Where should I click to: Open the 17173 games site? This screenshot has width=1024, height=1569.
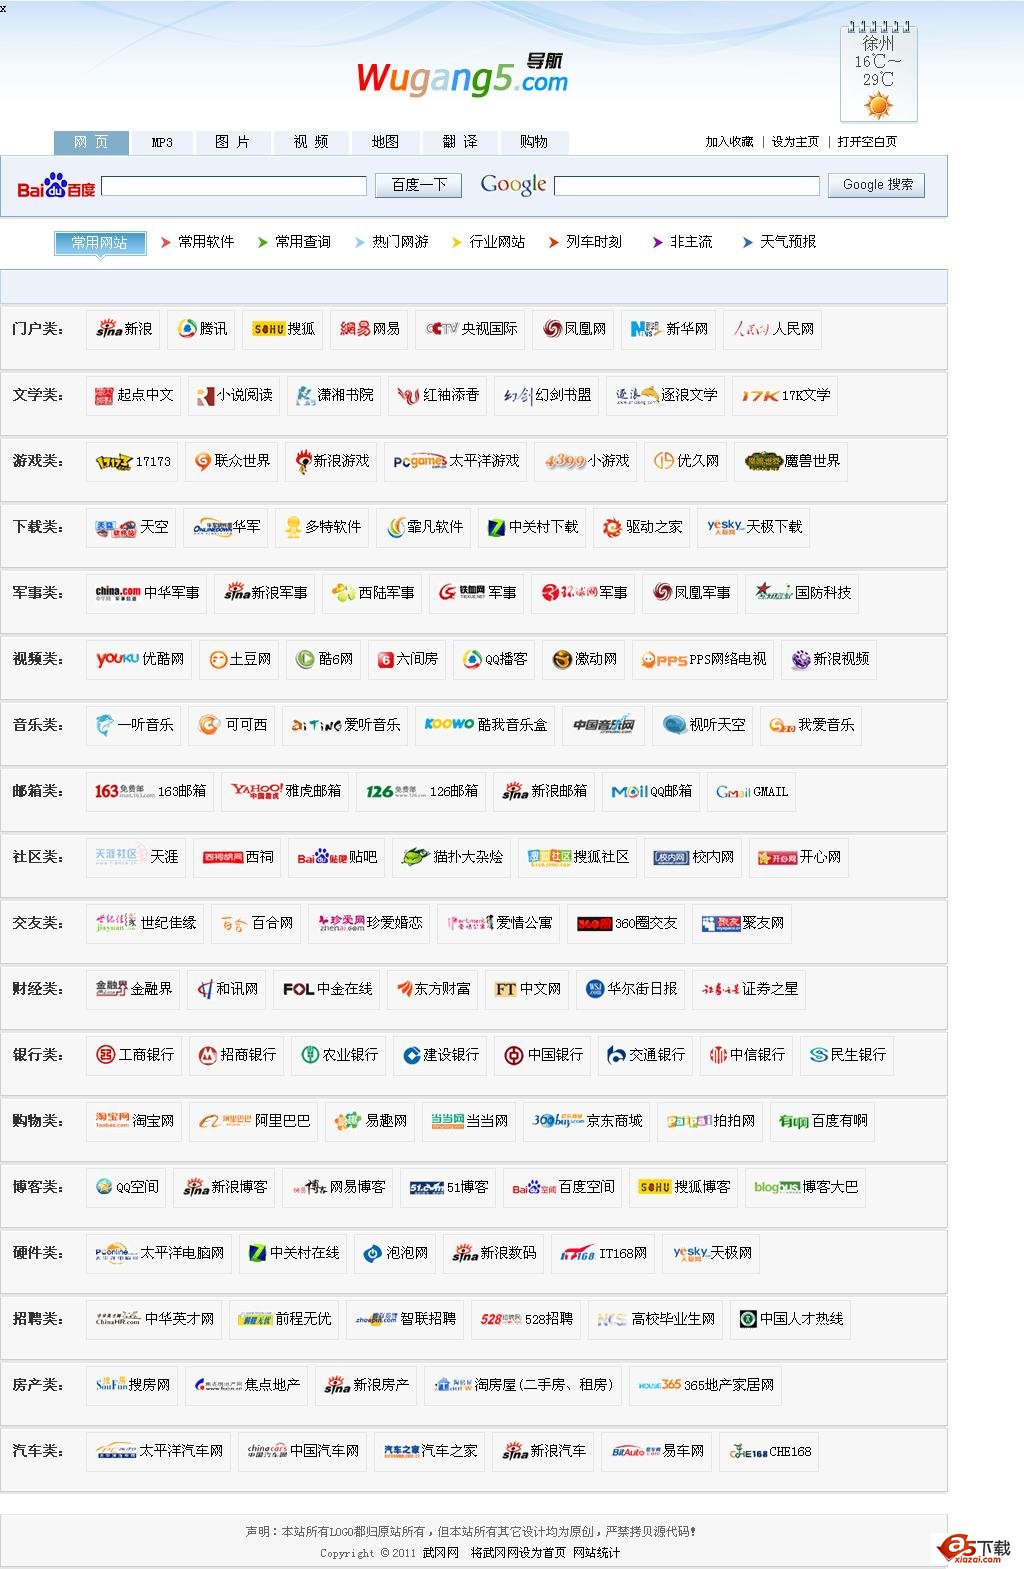133,461
